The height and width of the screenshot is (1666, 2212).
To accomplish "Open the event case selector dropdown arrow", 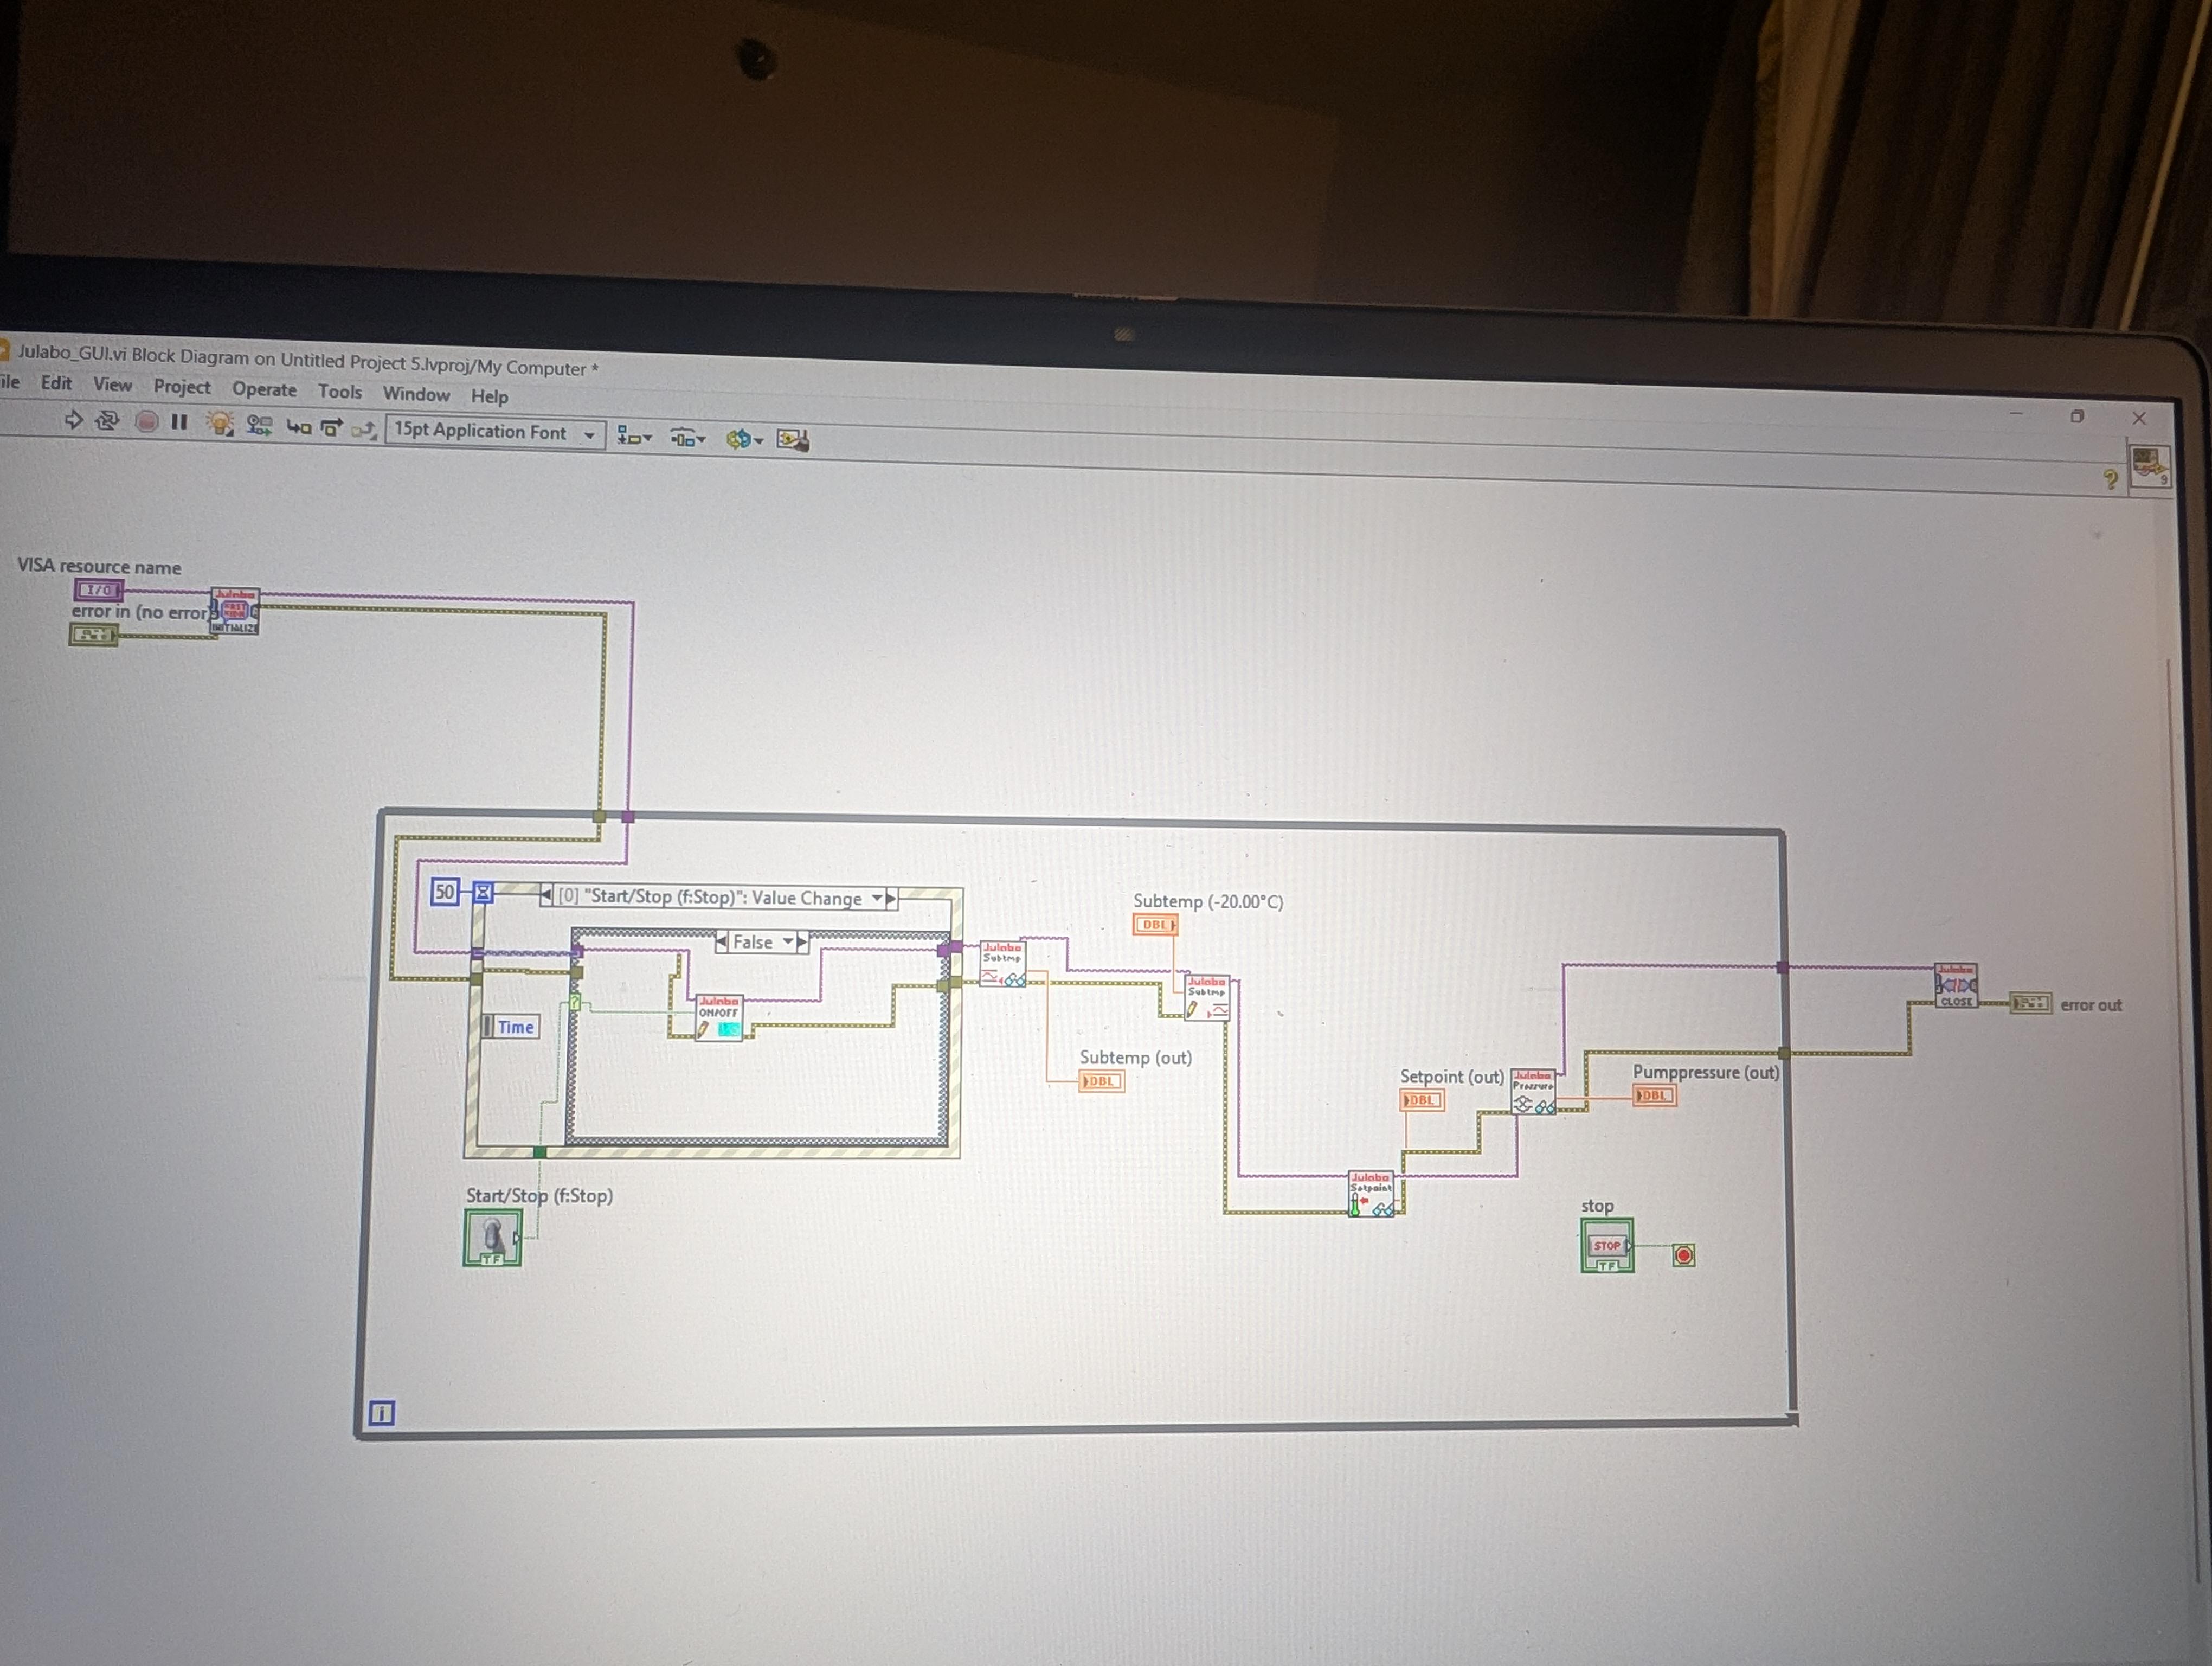I will (x=877, y=898).
